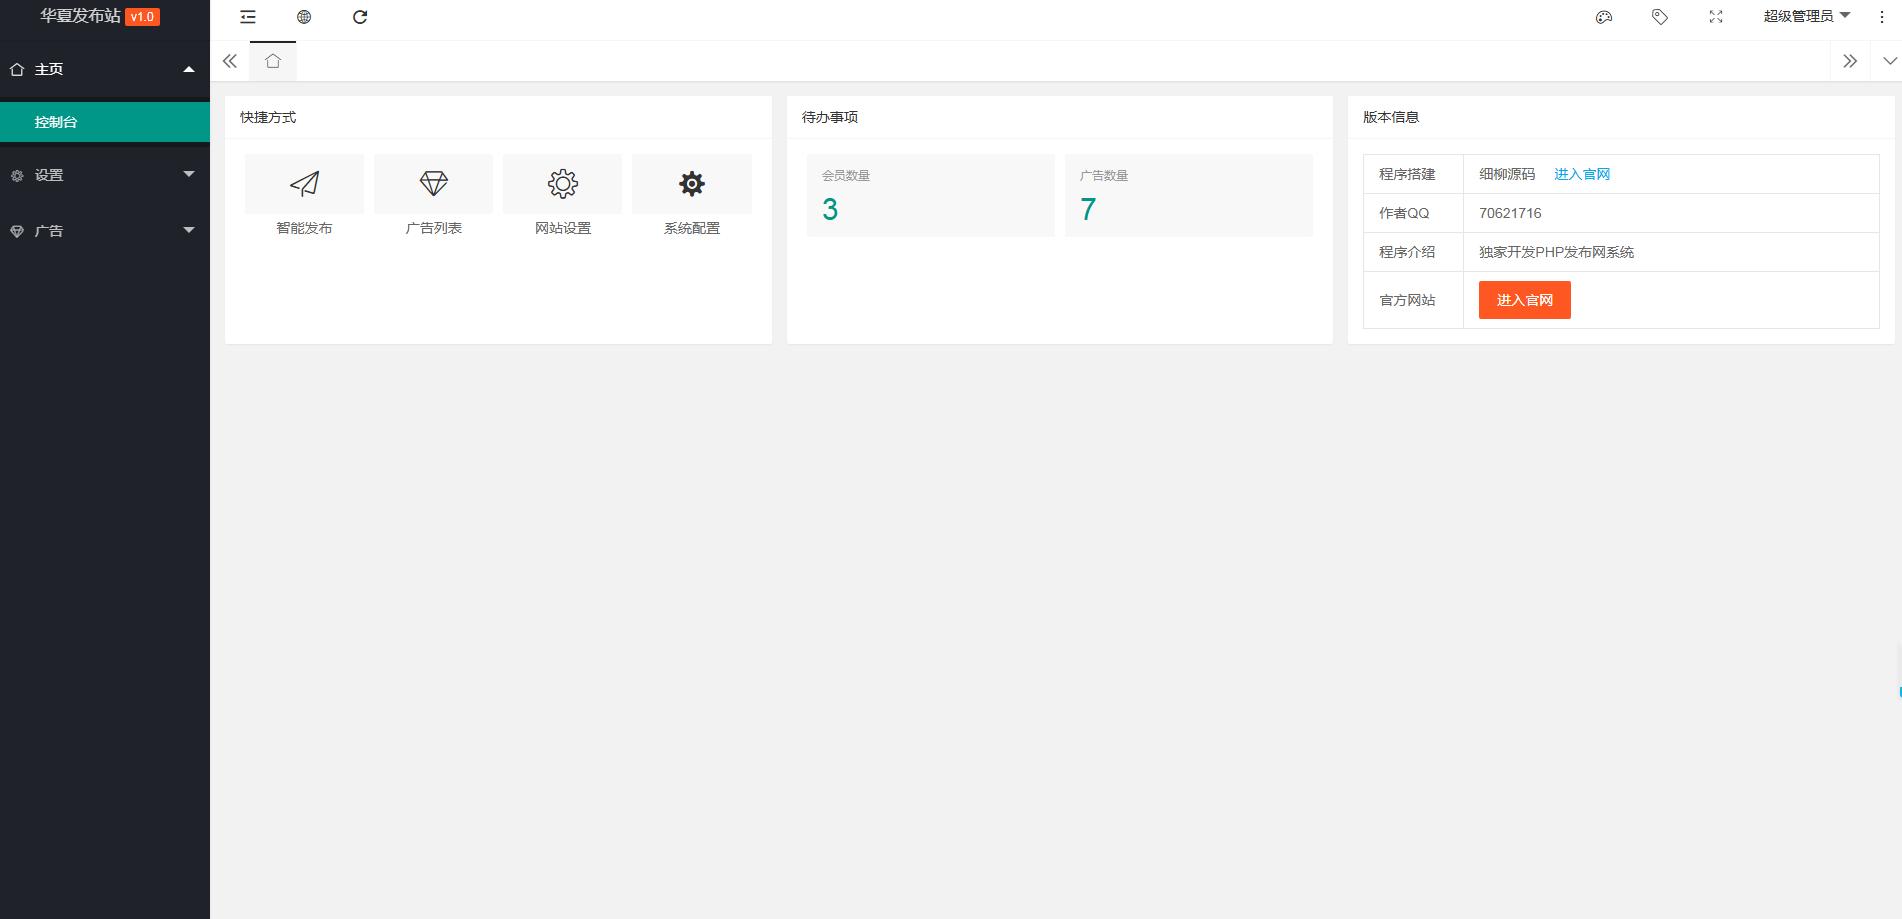Expand the 广告 sidebar menu
This screenshot has width=1902, height=919.
104,231
